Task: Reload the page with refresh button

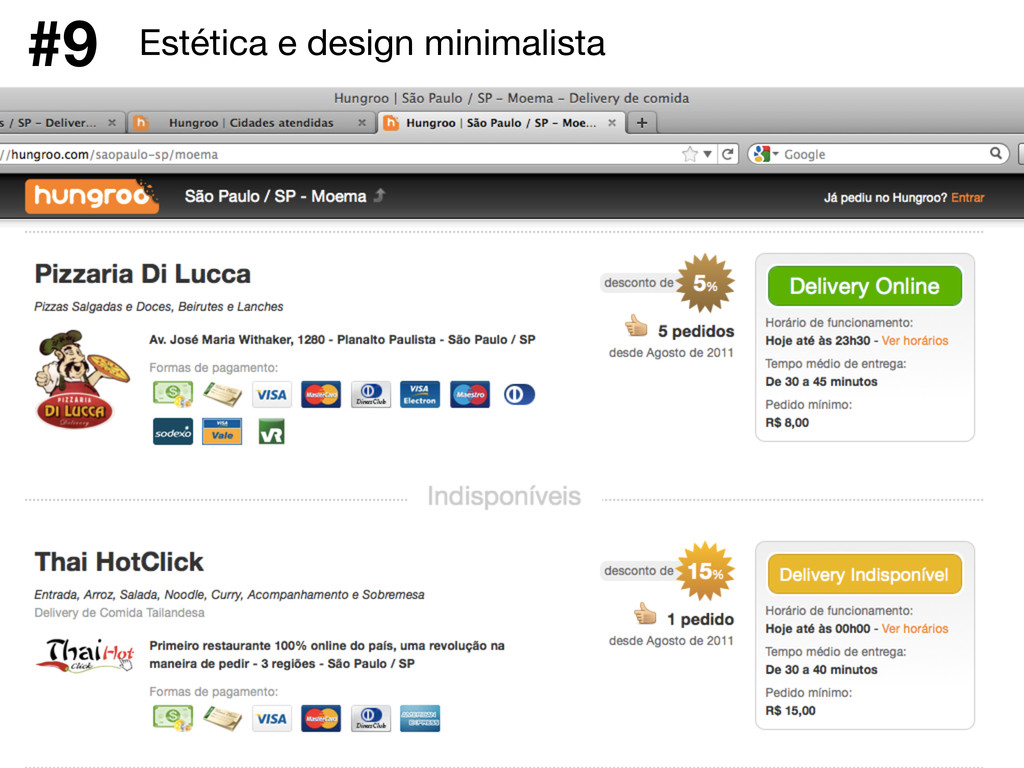Action: click(x=728, y=154)
